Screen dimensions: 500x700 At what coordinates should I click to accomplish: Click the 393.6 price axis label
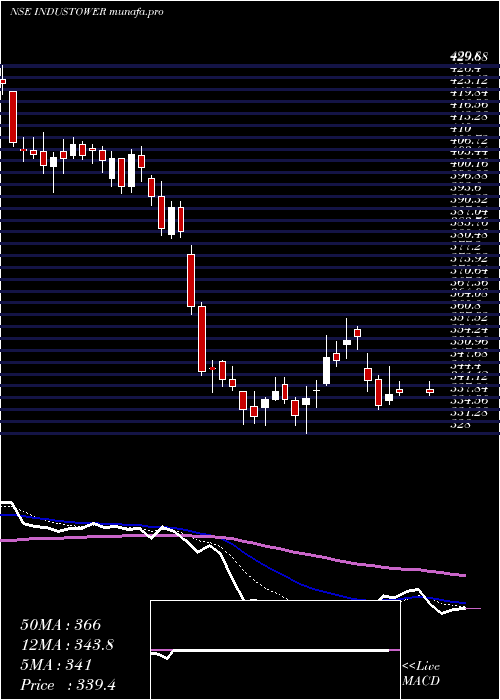coord(465,188)
